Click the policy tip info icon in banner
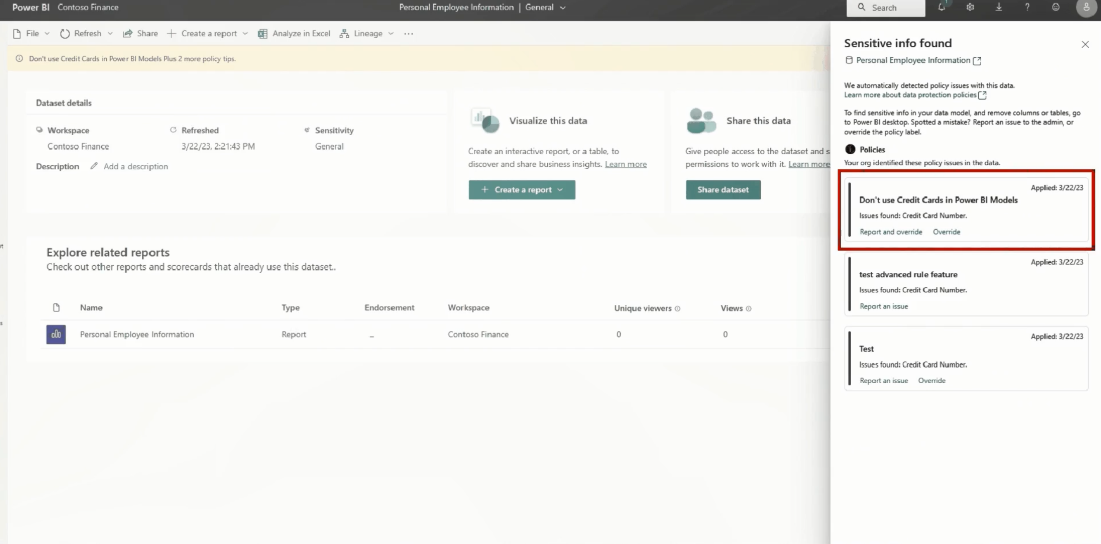The image size is (1101, 544). click(20, 59)
